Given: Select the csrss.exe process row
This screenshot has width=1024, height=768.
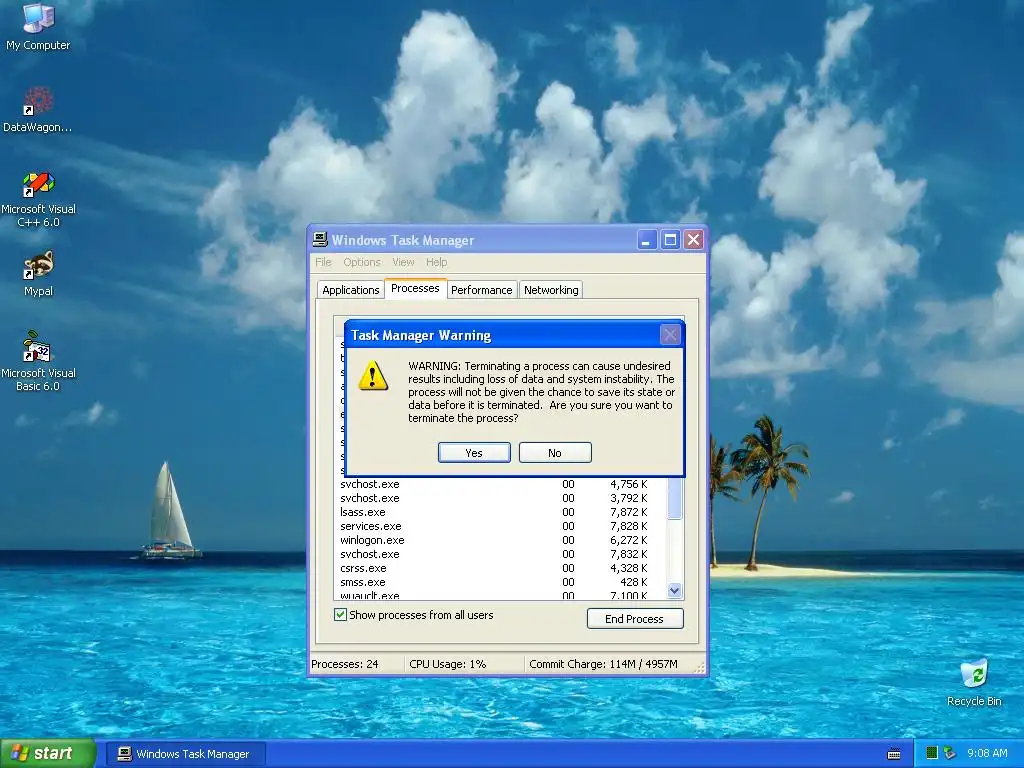Looking at the screenshot, I should 502,568.
